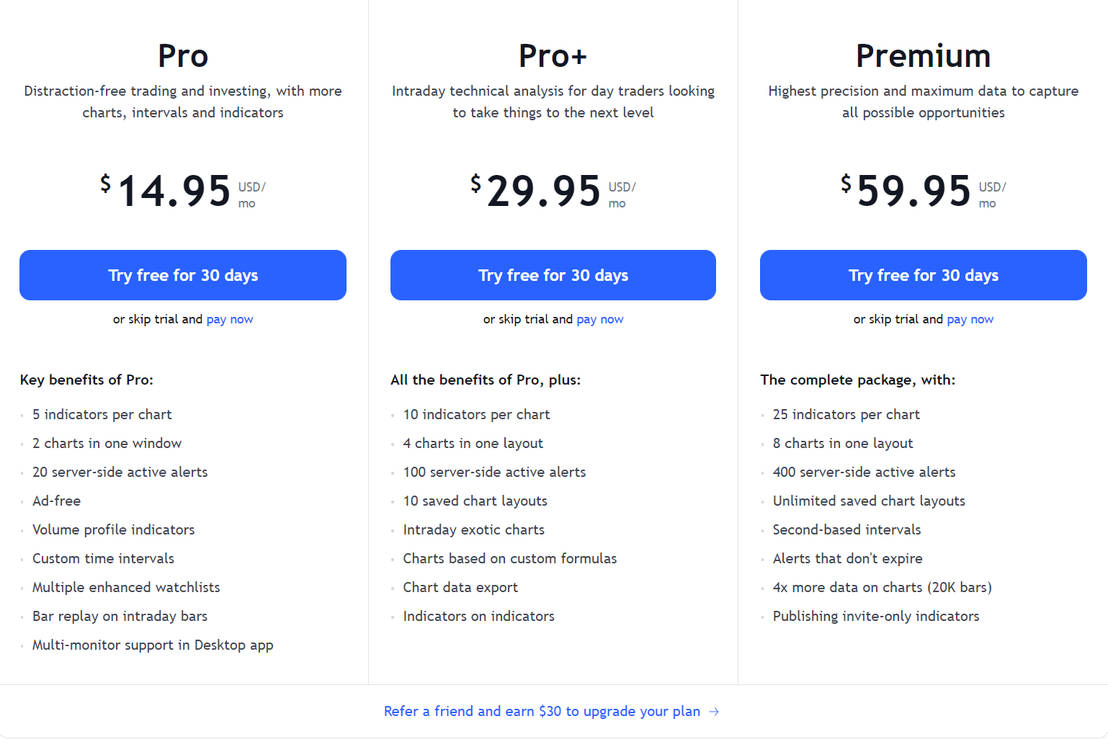Screen dimensions: 1108x739
Task: Click 'pay now' link under the Pro+ plan
Action: pyautogui.click(x=600, y=318)
